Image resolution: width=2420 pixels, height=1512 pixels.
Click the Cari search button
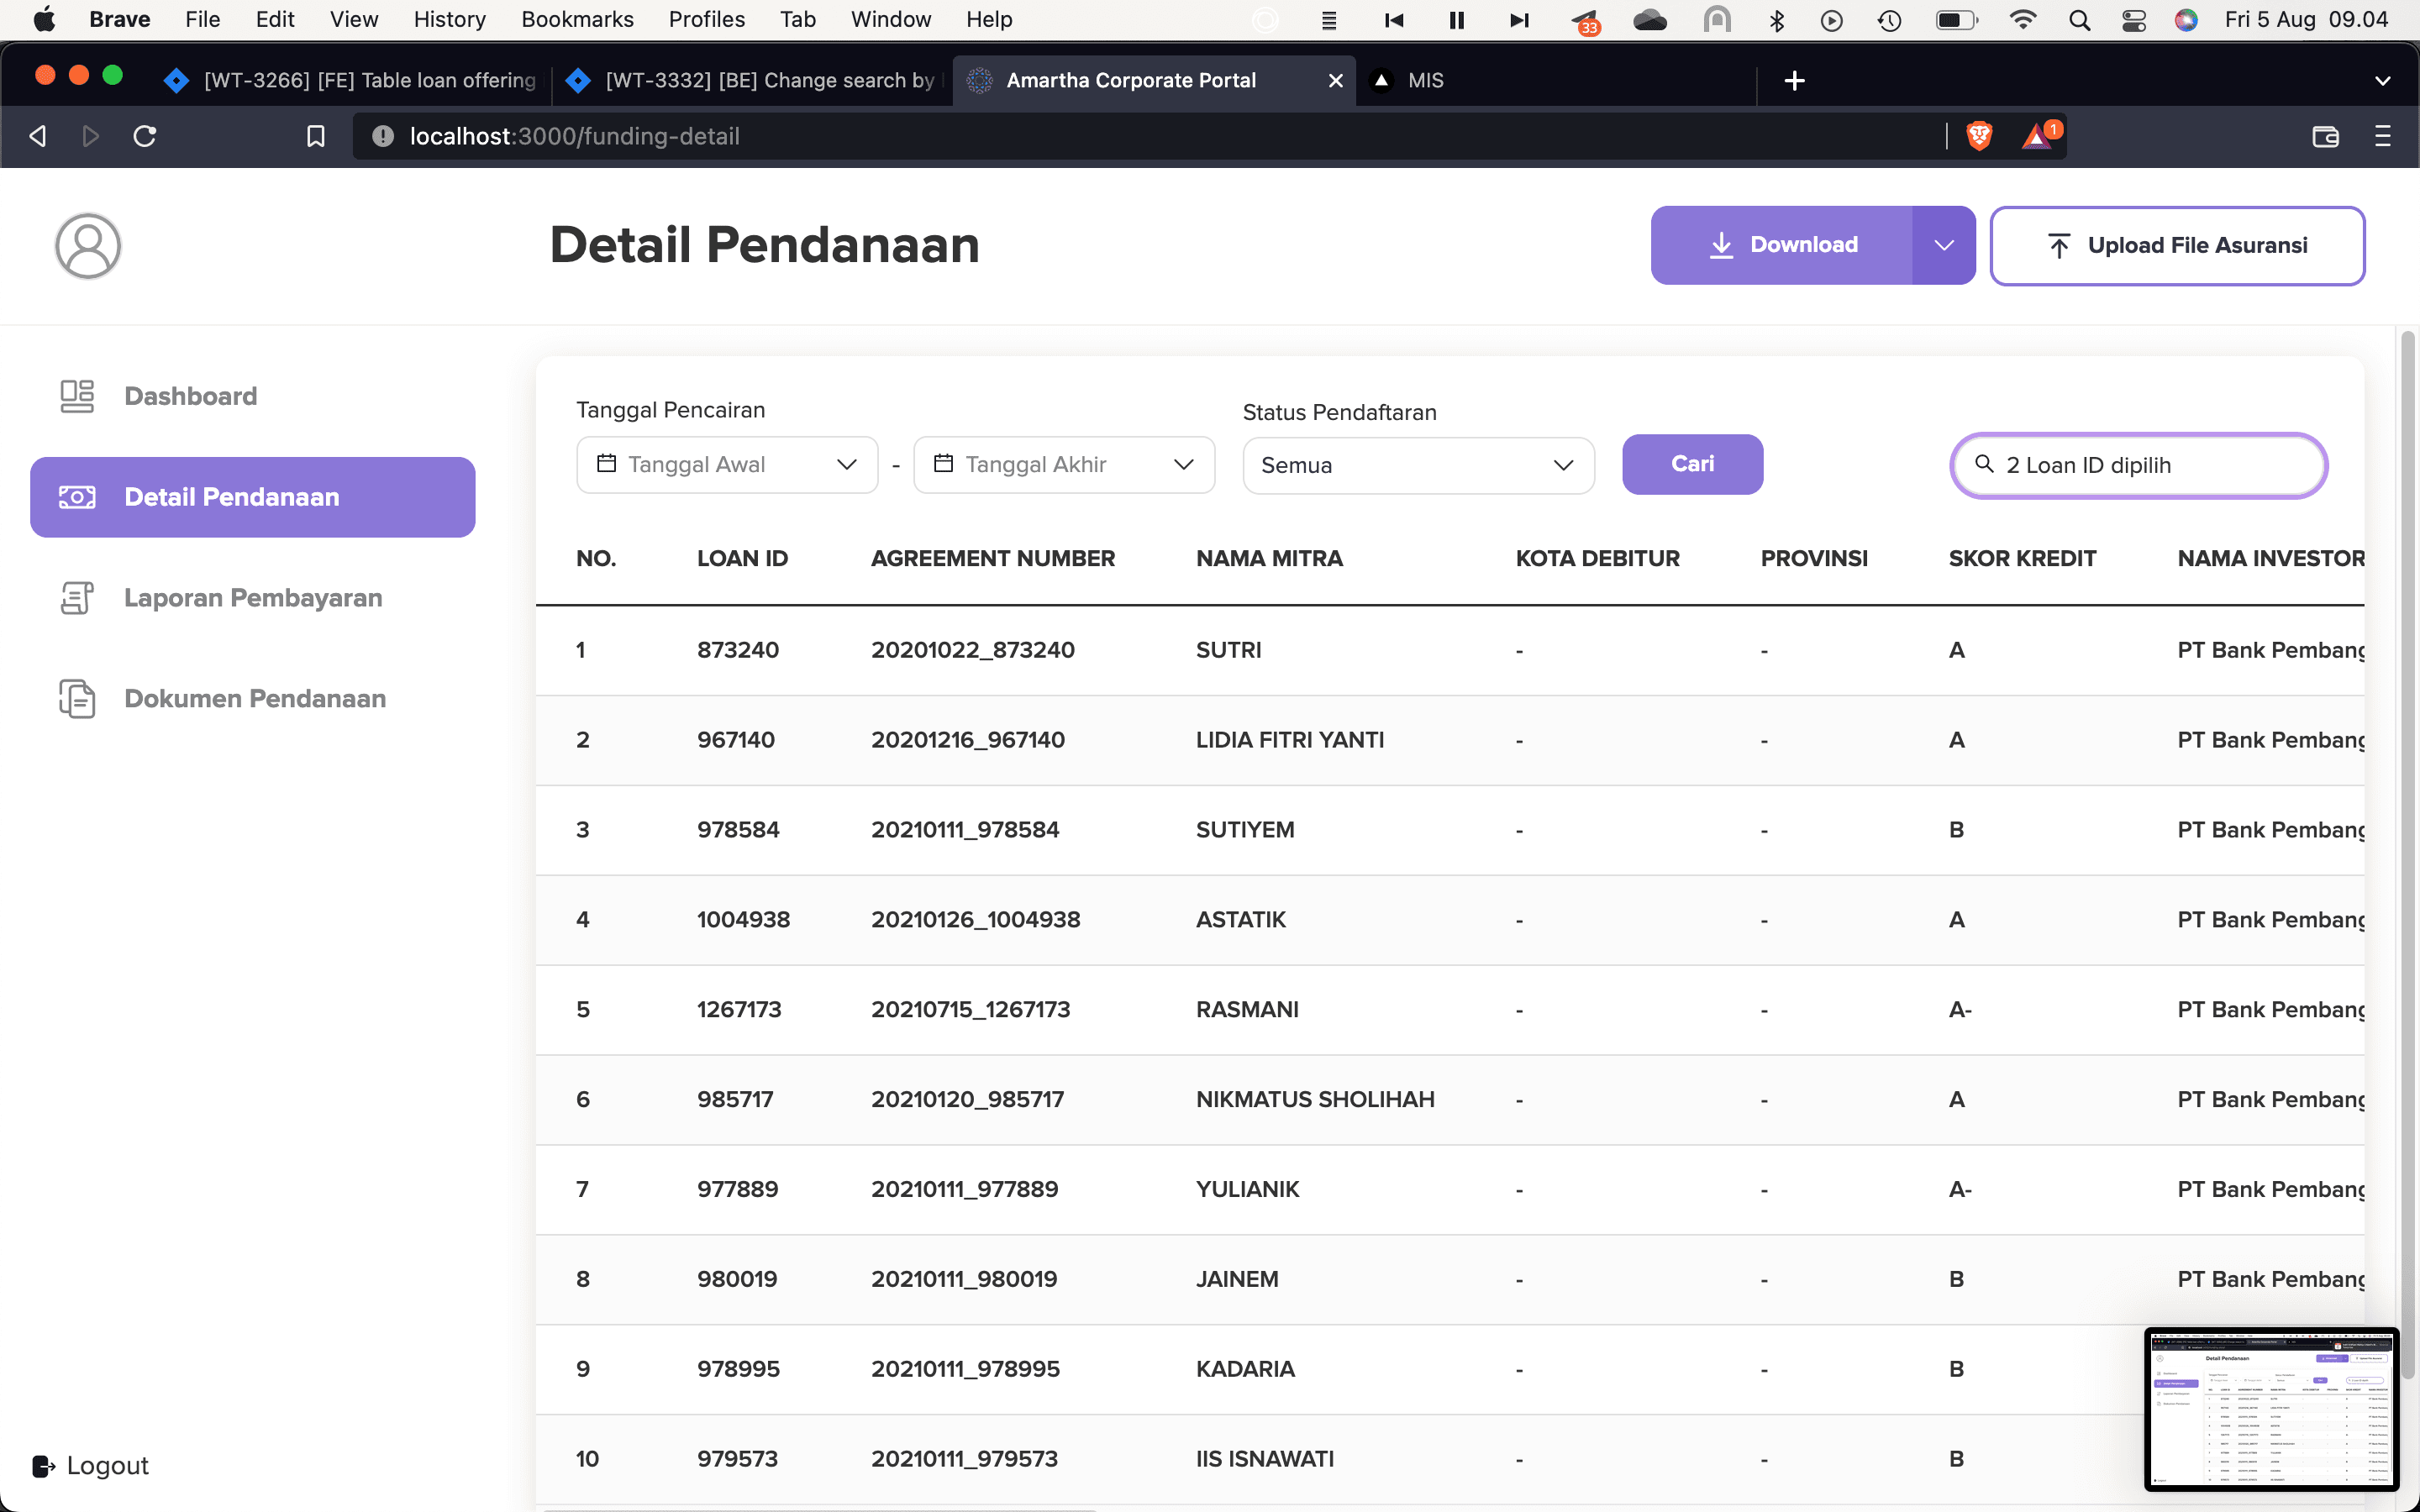pyautogui.click(x=1692, y=464)
